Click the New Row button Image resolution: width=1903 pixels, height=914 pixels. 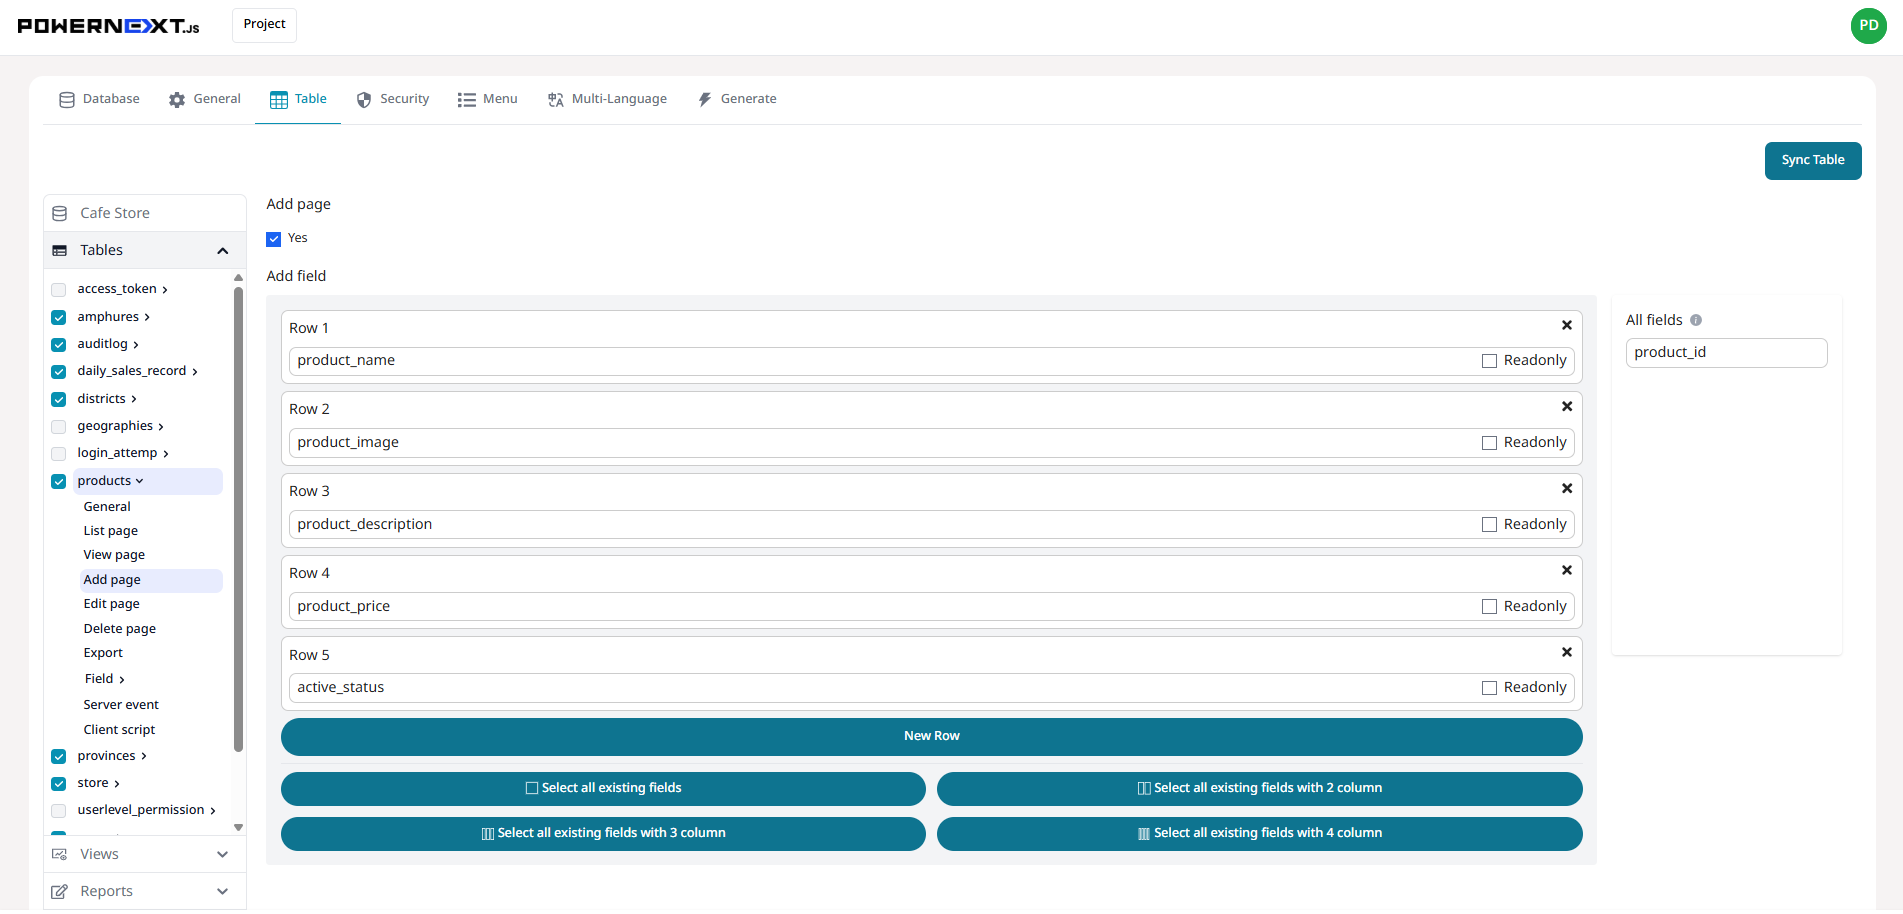pyautogui.click(x=931, y=737)
